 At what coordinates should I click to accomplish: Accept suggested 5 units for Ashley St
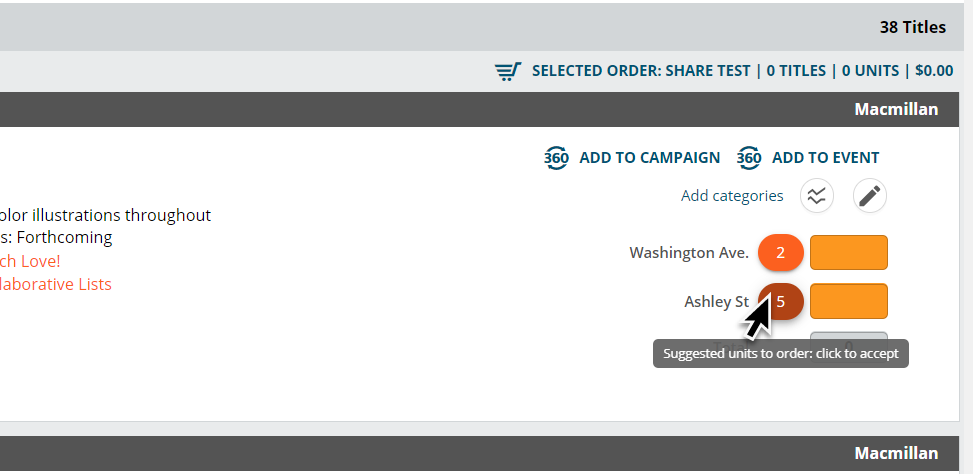pos(781,302)
